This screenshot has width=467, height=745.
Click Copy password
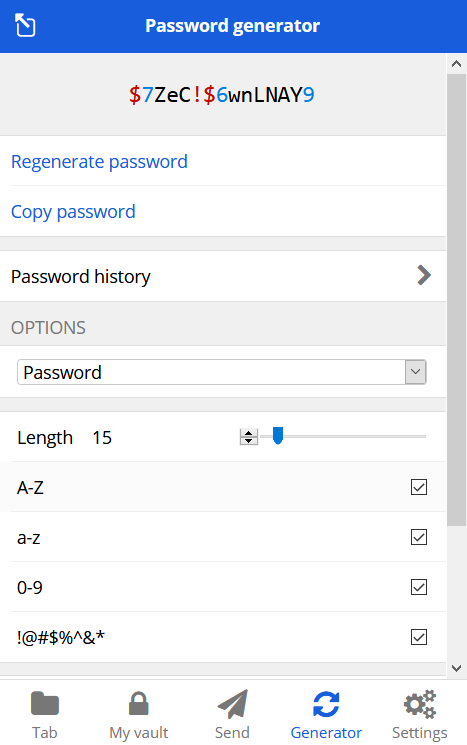(x=73, y=212)
